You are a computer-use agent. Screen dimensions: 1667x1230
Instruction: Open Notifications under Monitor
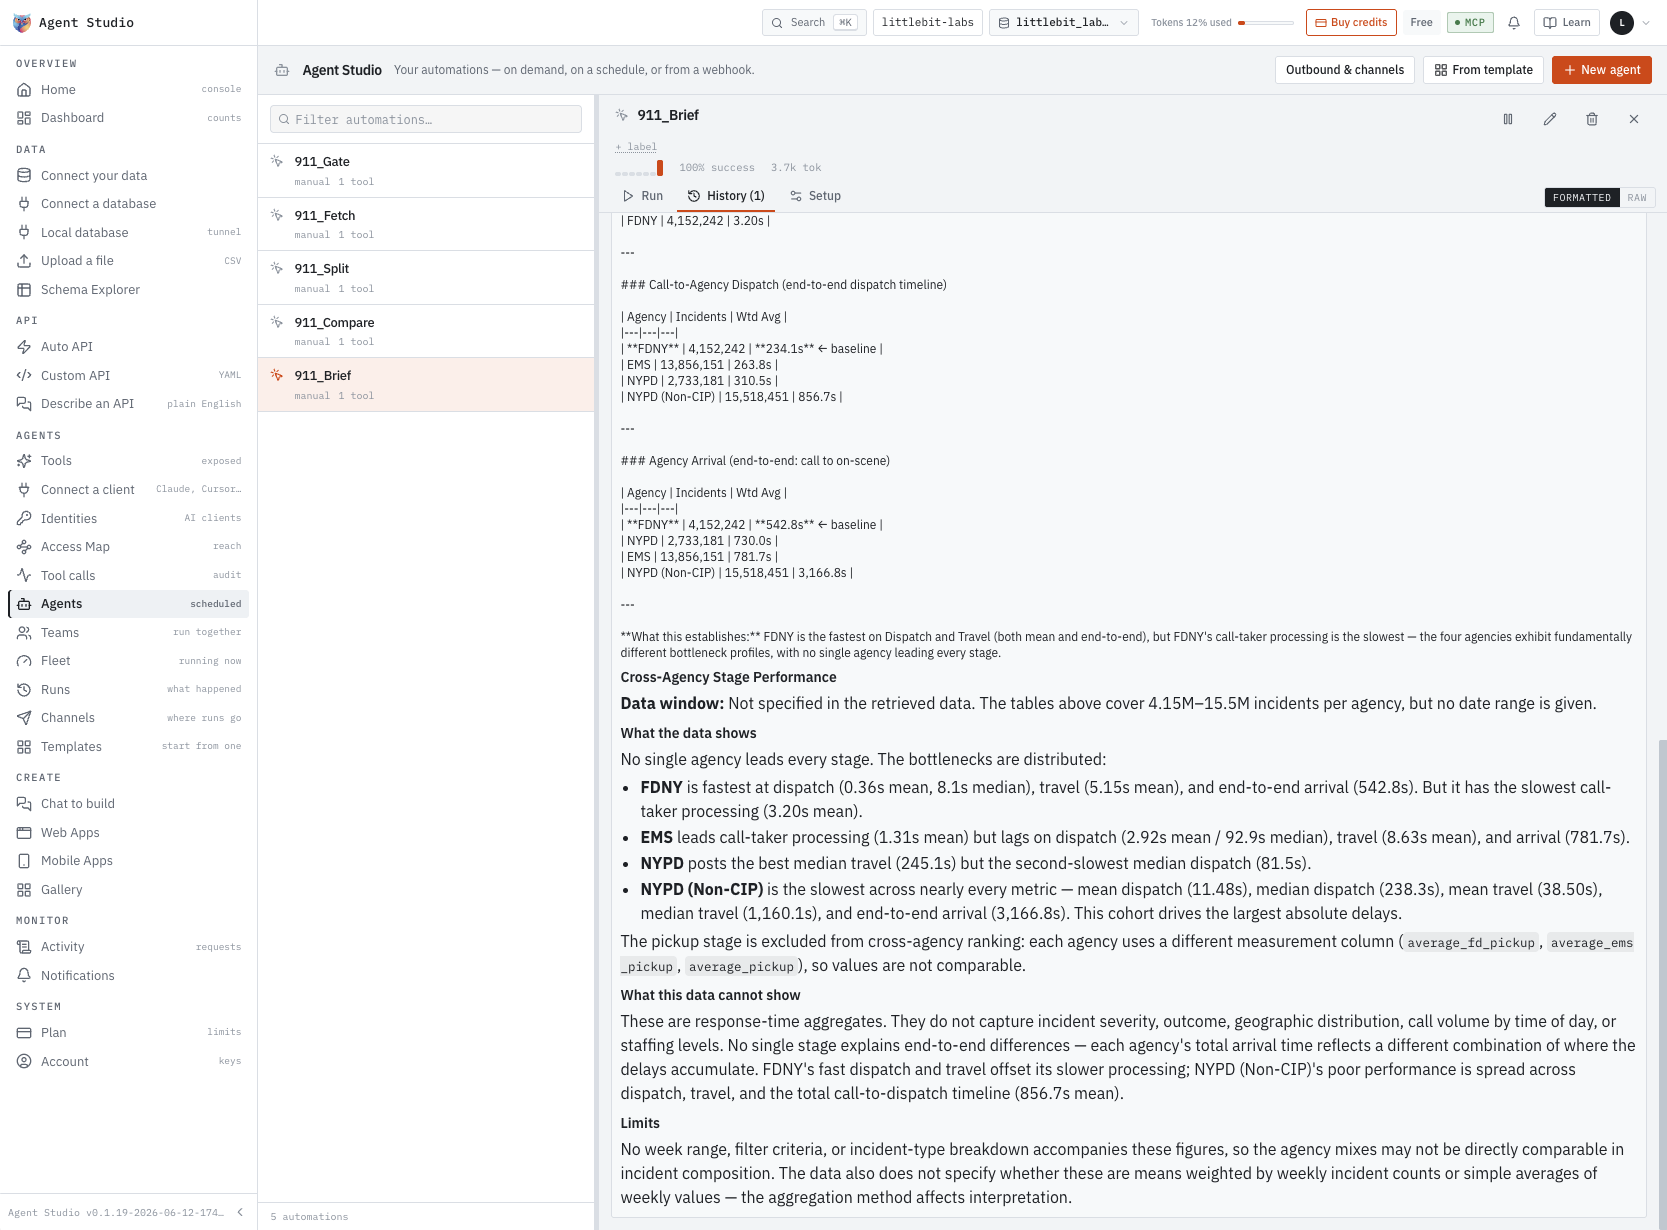coord(128,976)
